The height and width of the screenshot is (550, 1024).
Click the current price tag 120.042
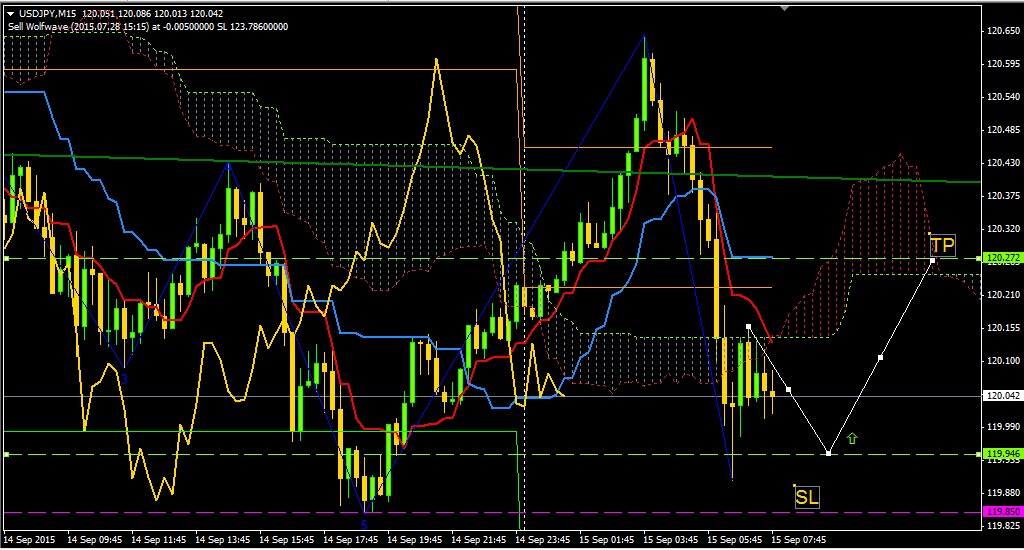pyautogui.click(x=1002, y=396)
